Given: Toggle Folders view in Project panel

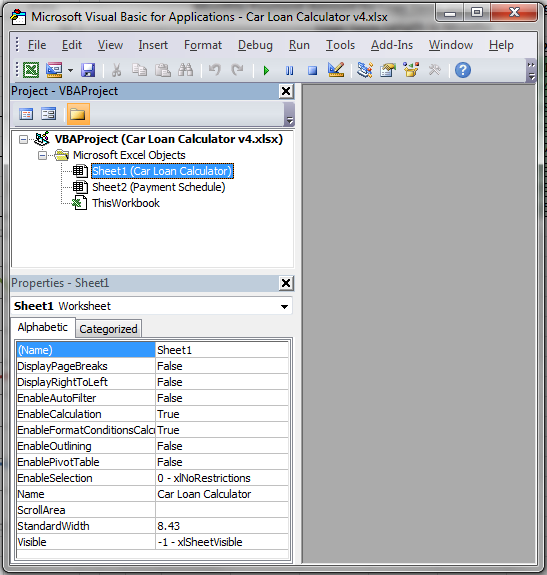Looking at the screenshot, I should (78, 114).
